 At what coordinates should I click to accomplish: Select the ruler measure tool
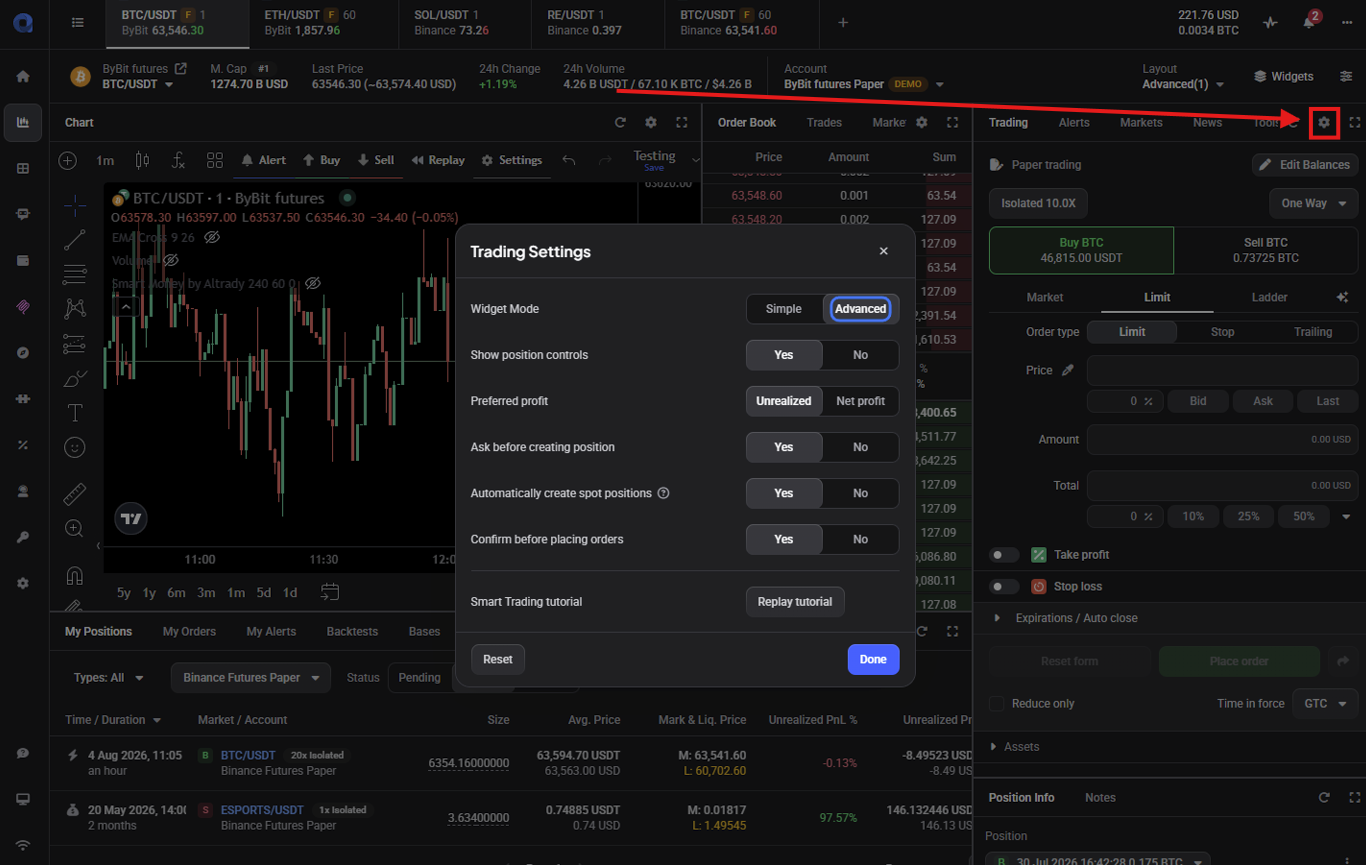pyautogui.click(x=75, y=494)
